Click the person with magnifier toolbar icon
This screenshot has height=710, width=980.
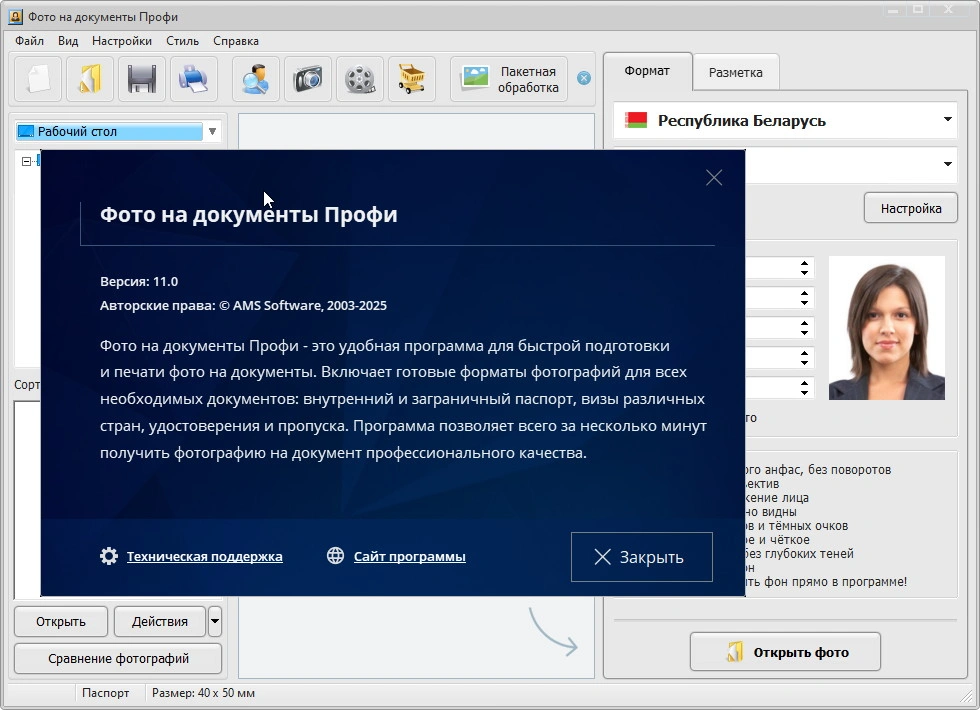(256, 79)
